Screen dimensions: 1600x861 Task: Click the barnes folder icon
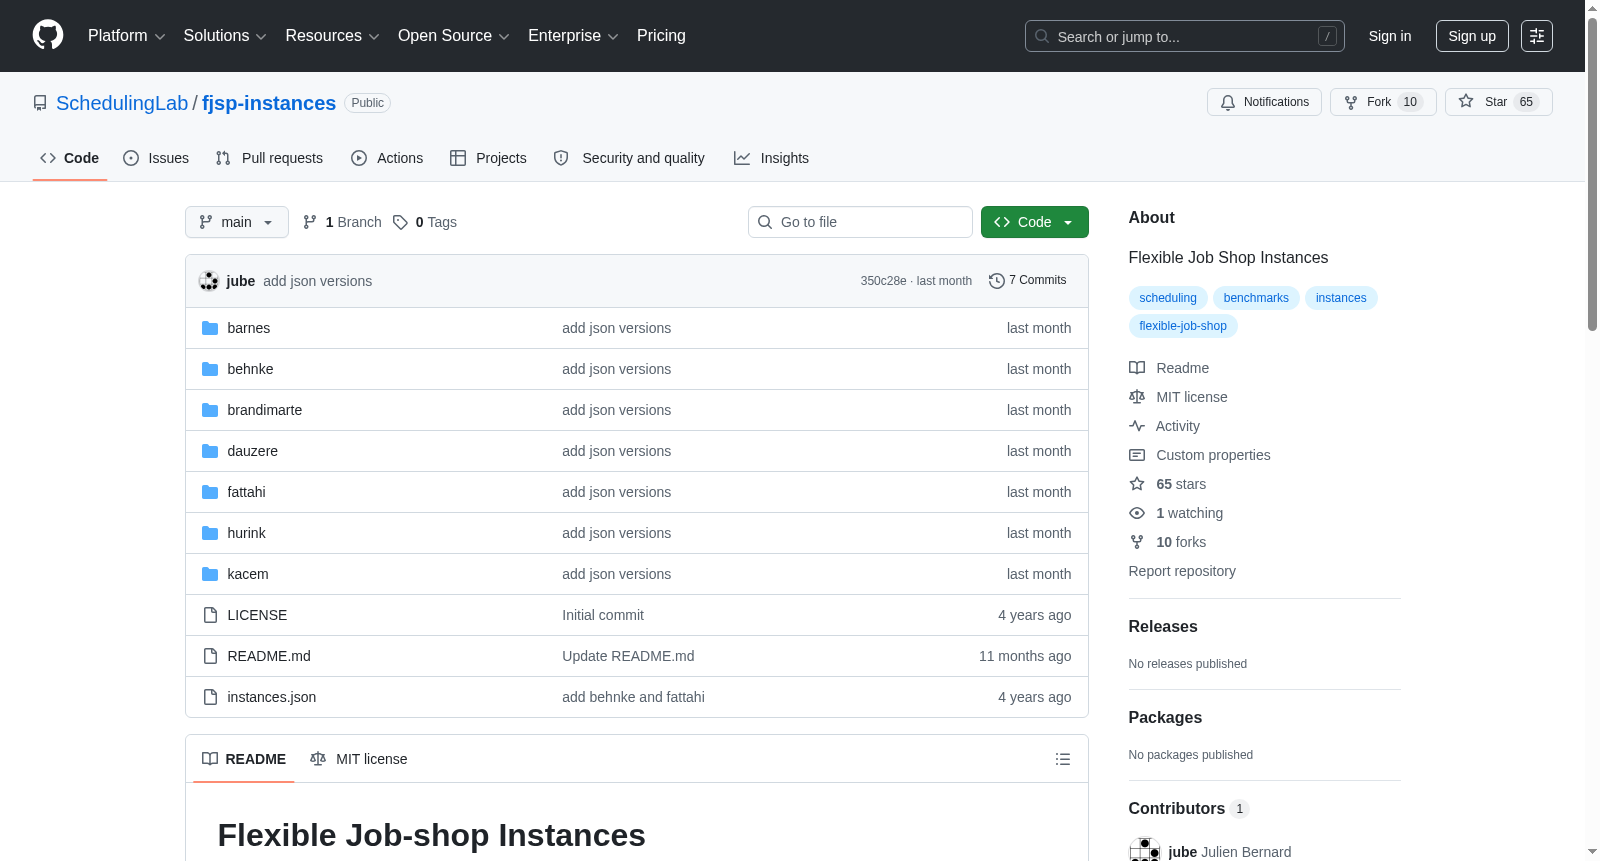(210, 328)
